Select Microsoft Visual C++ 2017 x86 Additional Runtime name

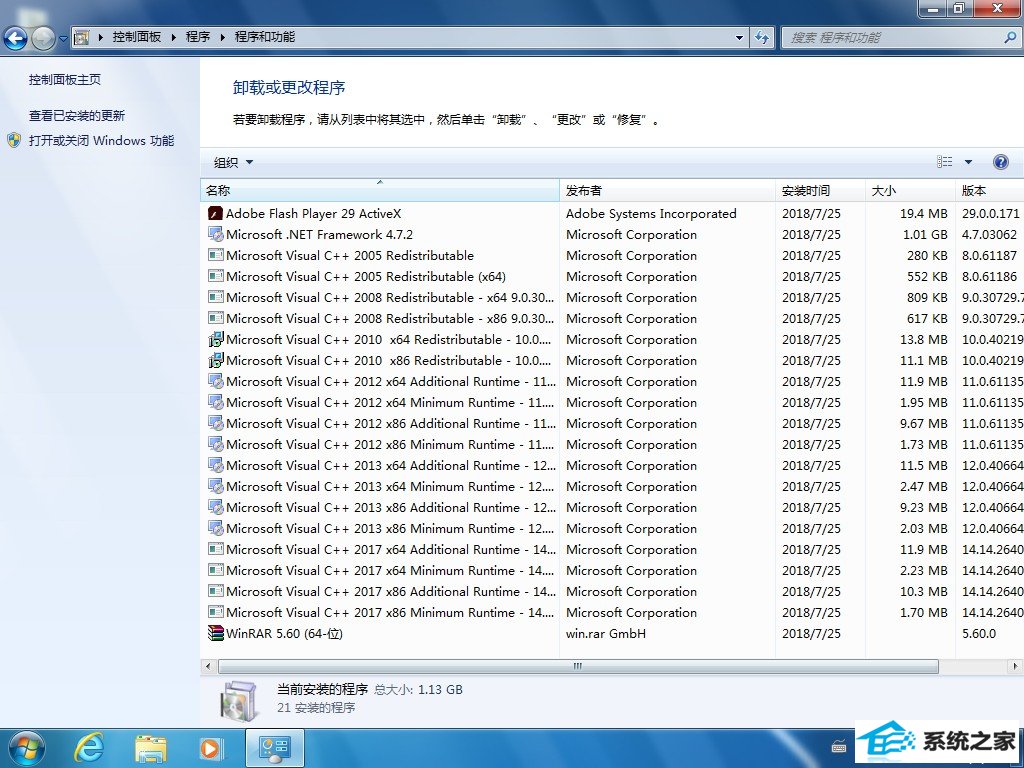click(x=391, y=592)
